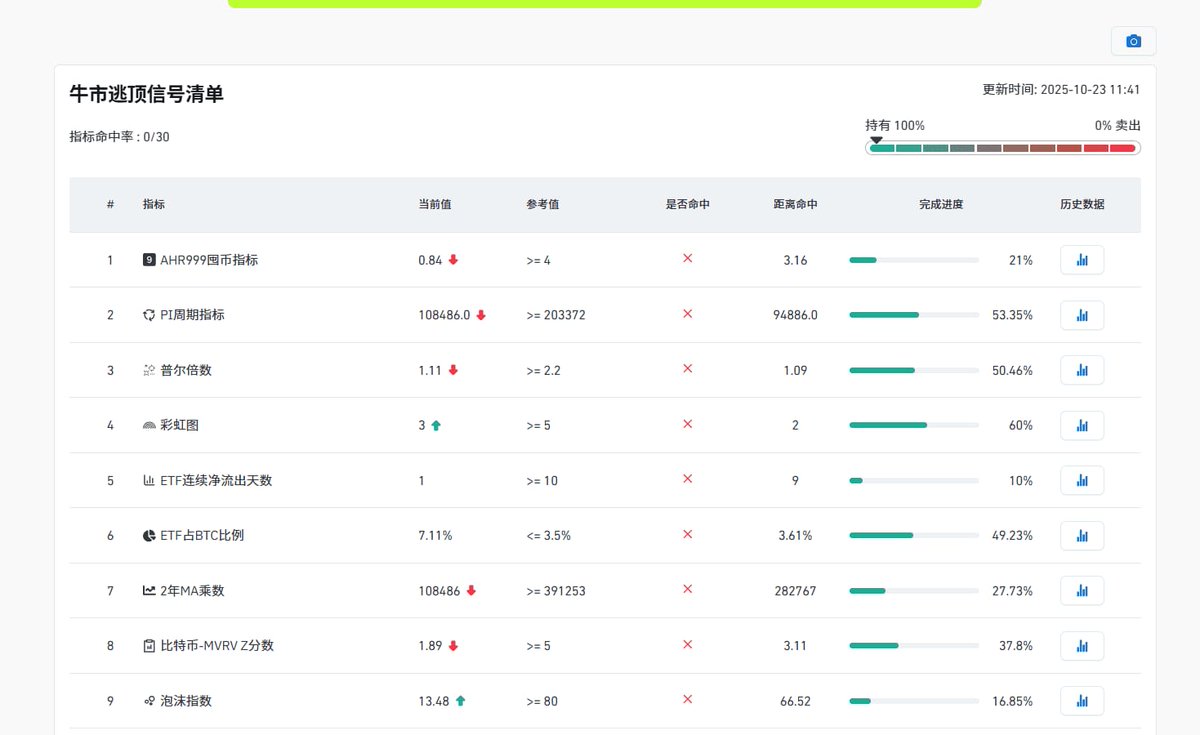
Task: Click the 彩虹图 indicator name
Action: [x=179, y=425]
